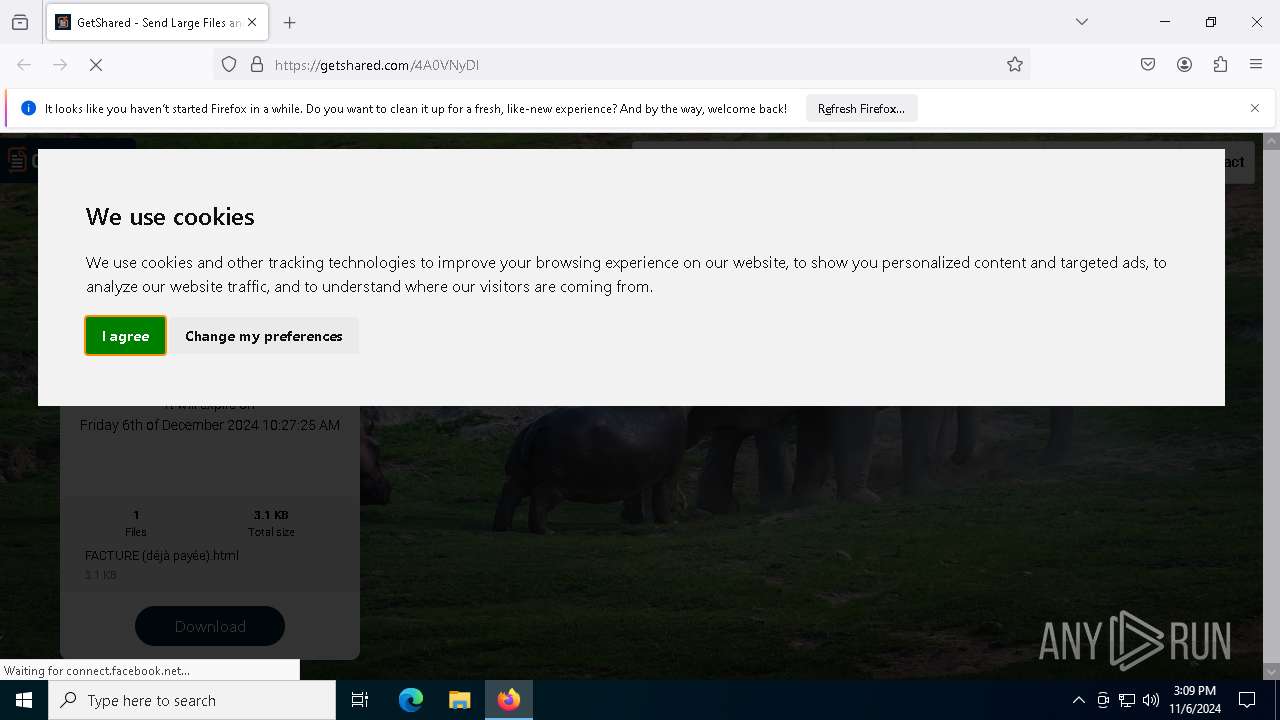Screen dimensions: 1280x720
Task: Open Task View on the taskbar
Action: [360, 700]
